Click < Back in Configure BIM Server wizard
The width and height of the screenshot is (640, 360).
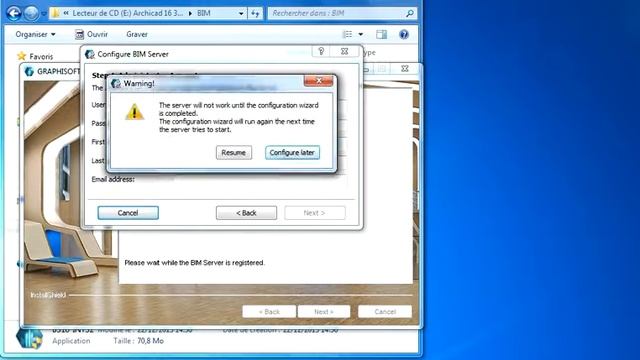pyautogui.click(x=246, y=213)
